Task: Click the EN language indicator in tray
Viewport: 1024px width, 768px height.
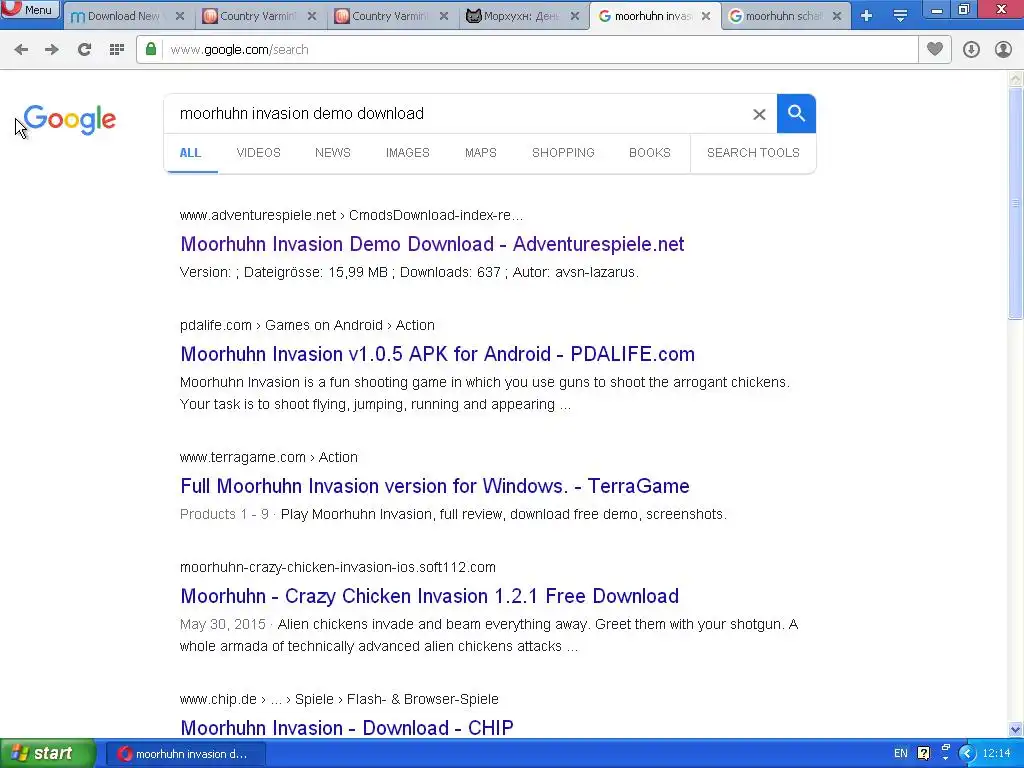Action: point(901,754)
